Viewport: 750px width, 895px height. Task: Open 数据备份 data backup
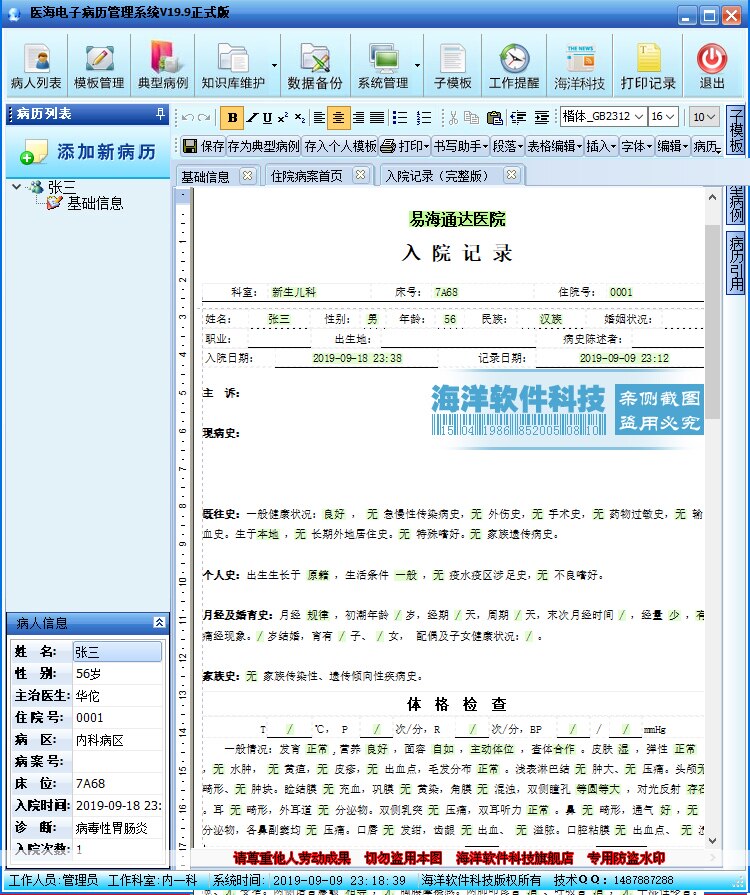[x=315, y=66]
